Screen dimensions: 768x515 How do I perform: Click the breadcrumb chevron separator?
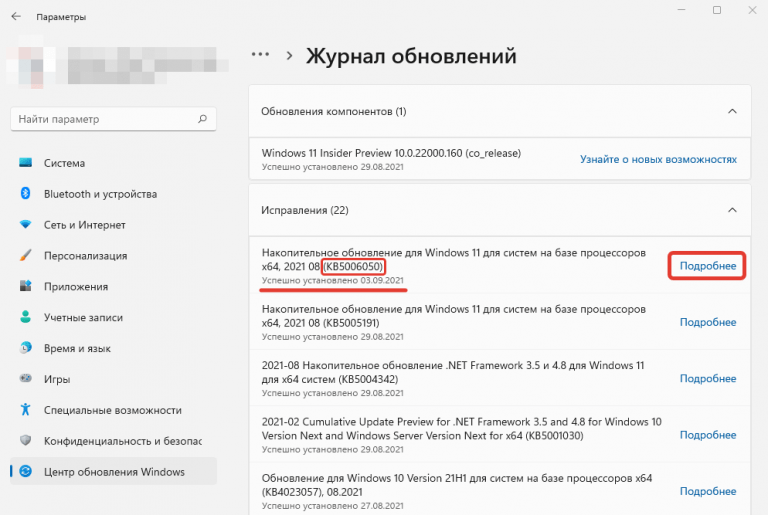tap(289, 55)
